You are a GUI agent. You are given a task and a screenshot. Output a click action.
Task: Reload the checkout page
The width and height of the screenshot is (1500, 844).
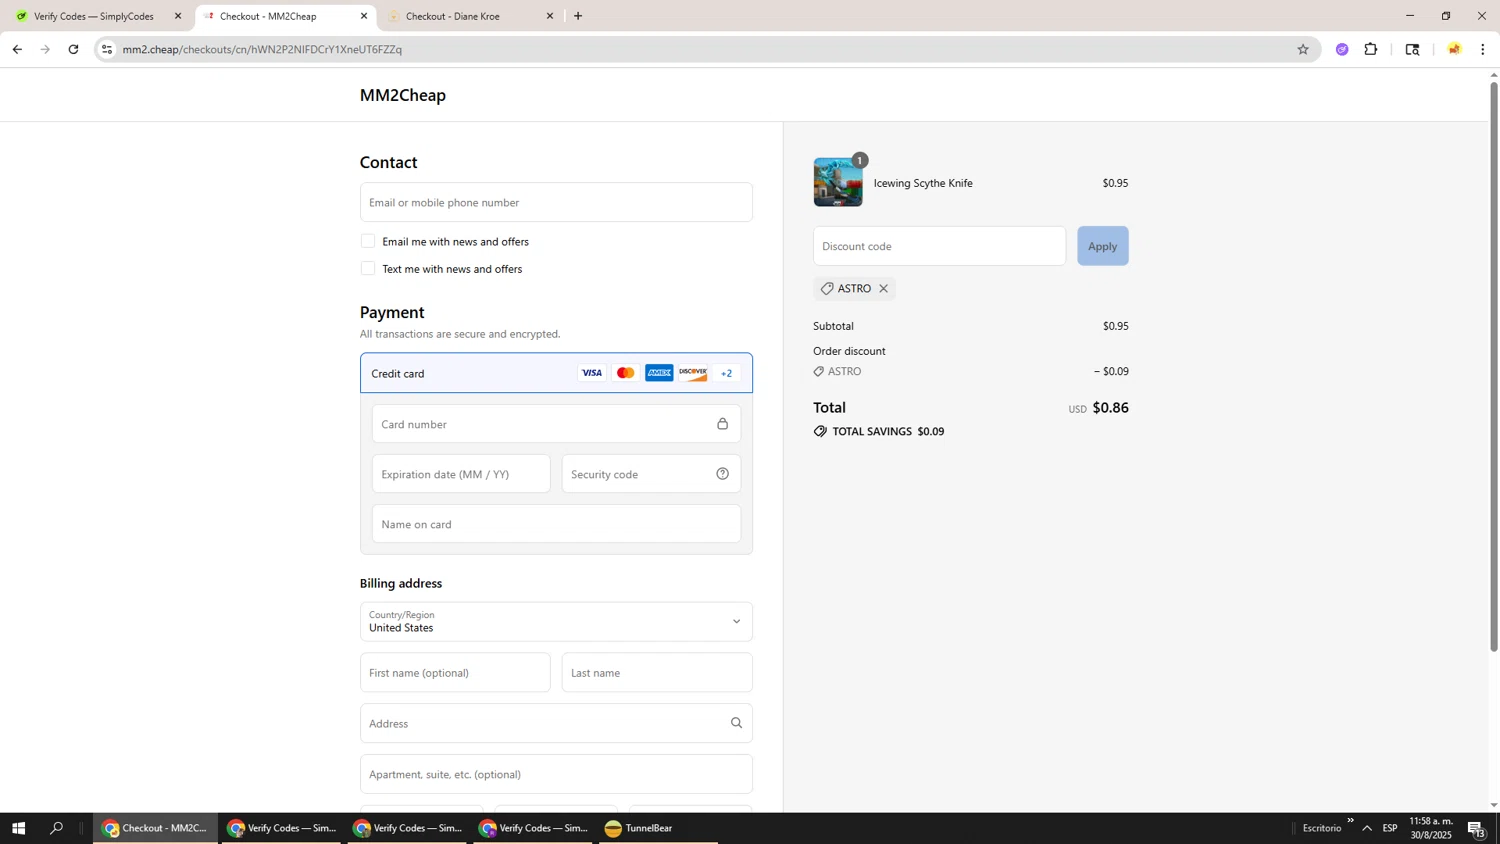click(73, 49)
